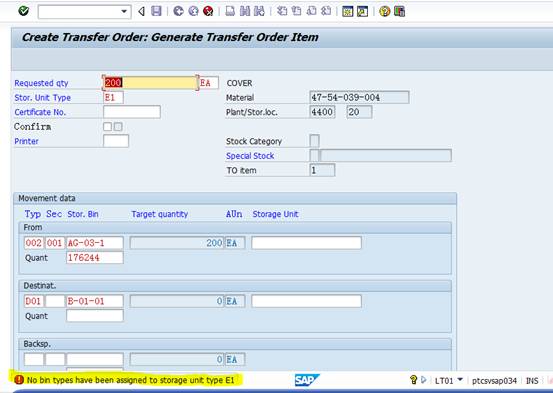Viewport: 553px width, 393px height.
Task: Click the INS insert mode indicator
Action: click(x=532, y=381)
